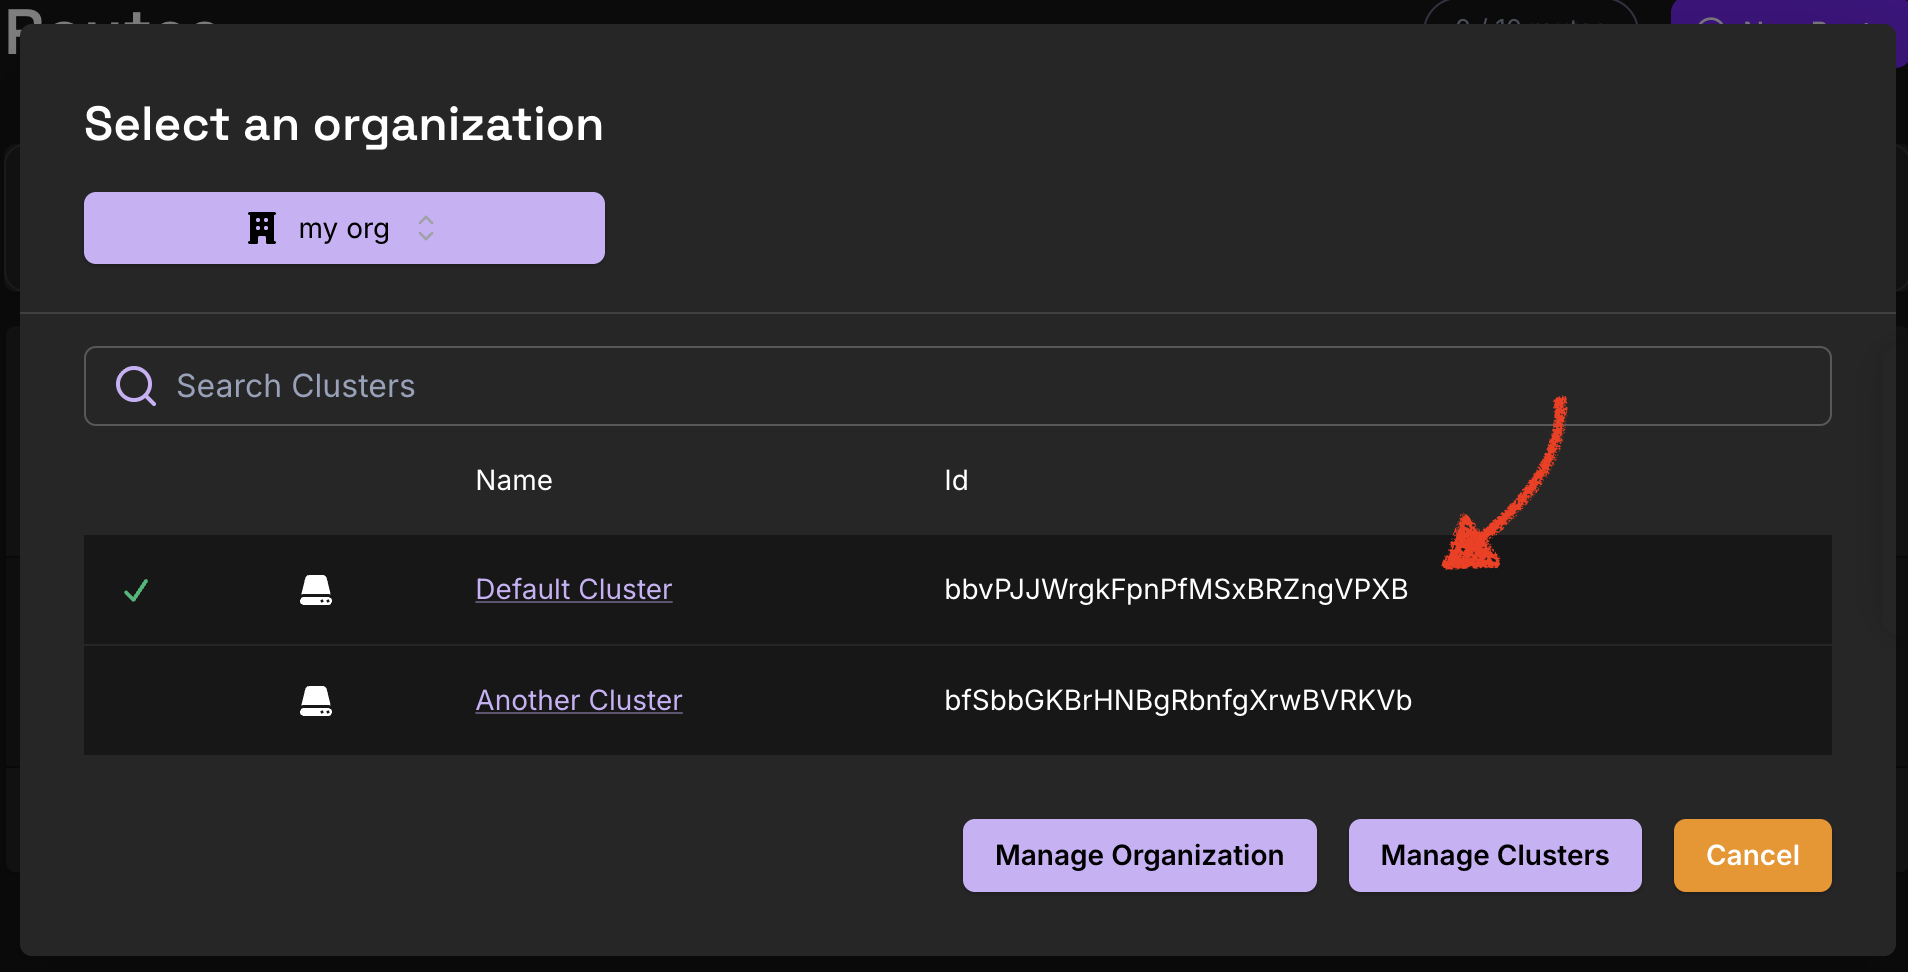
Task: Cancel the organization selection dialog
Action: pos(1753,855)
